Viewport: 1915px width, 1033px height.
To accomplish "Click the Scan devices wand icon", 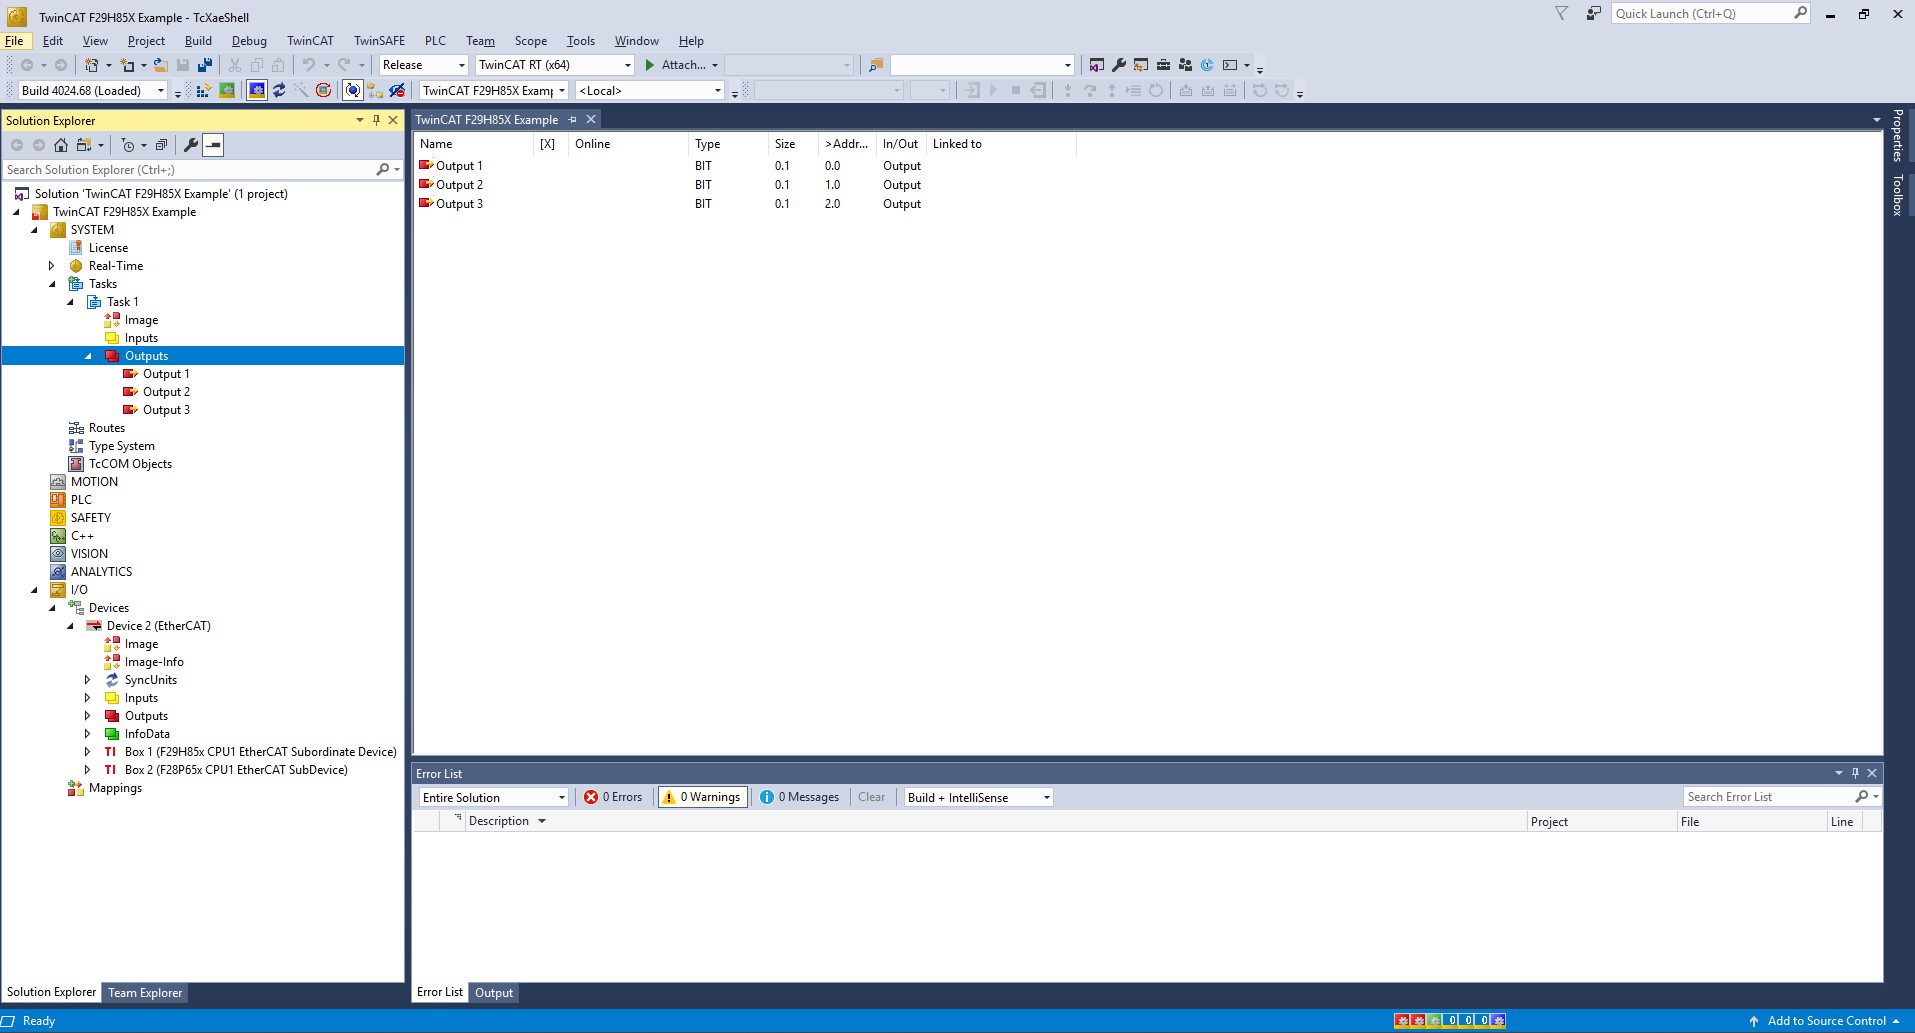I will [x=301, y=91].
